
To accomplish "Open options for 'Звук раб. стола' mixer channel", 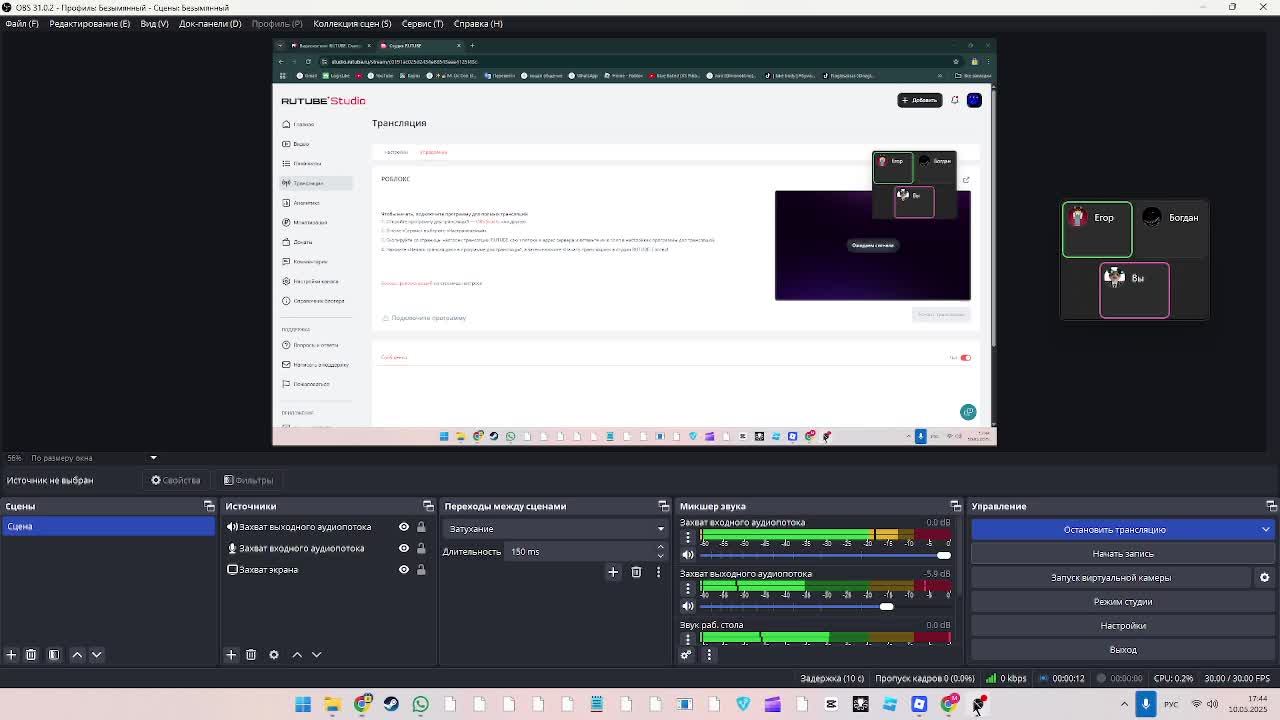I will pyautogui.click(x=687, y=638).
